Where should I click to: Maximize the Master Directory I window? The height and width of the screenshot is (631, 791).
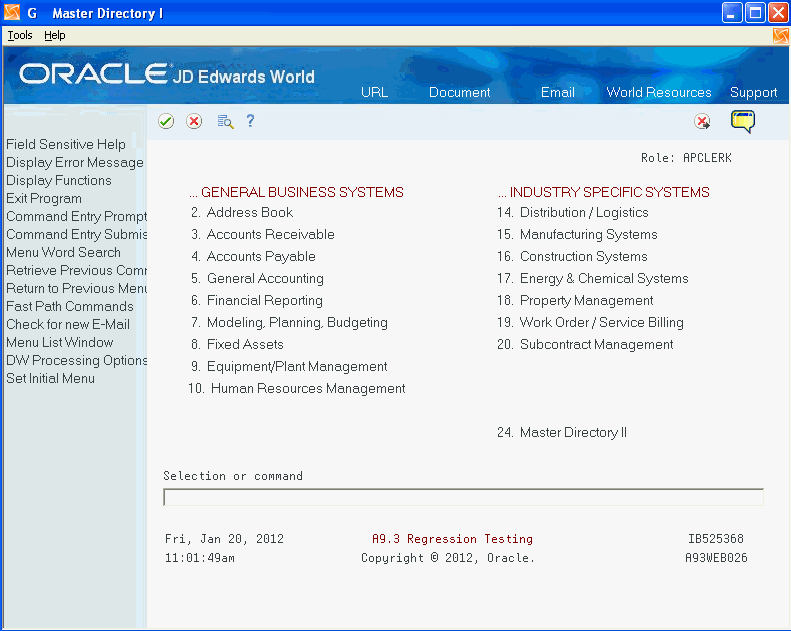(755, 13)
